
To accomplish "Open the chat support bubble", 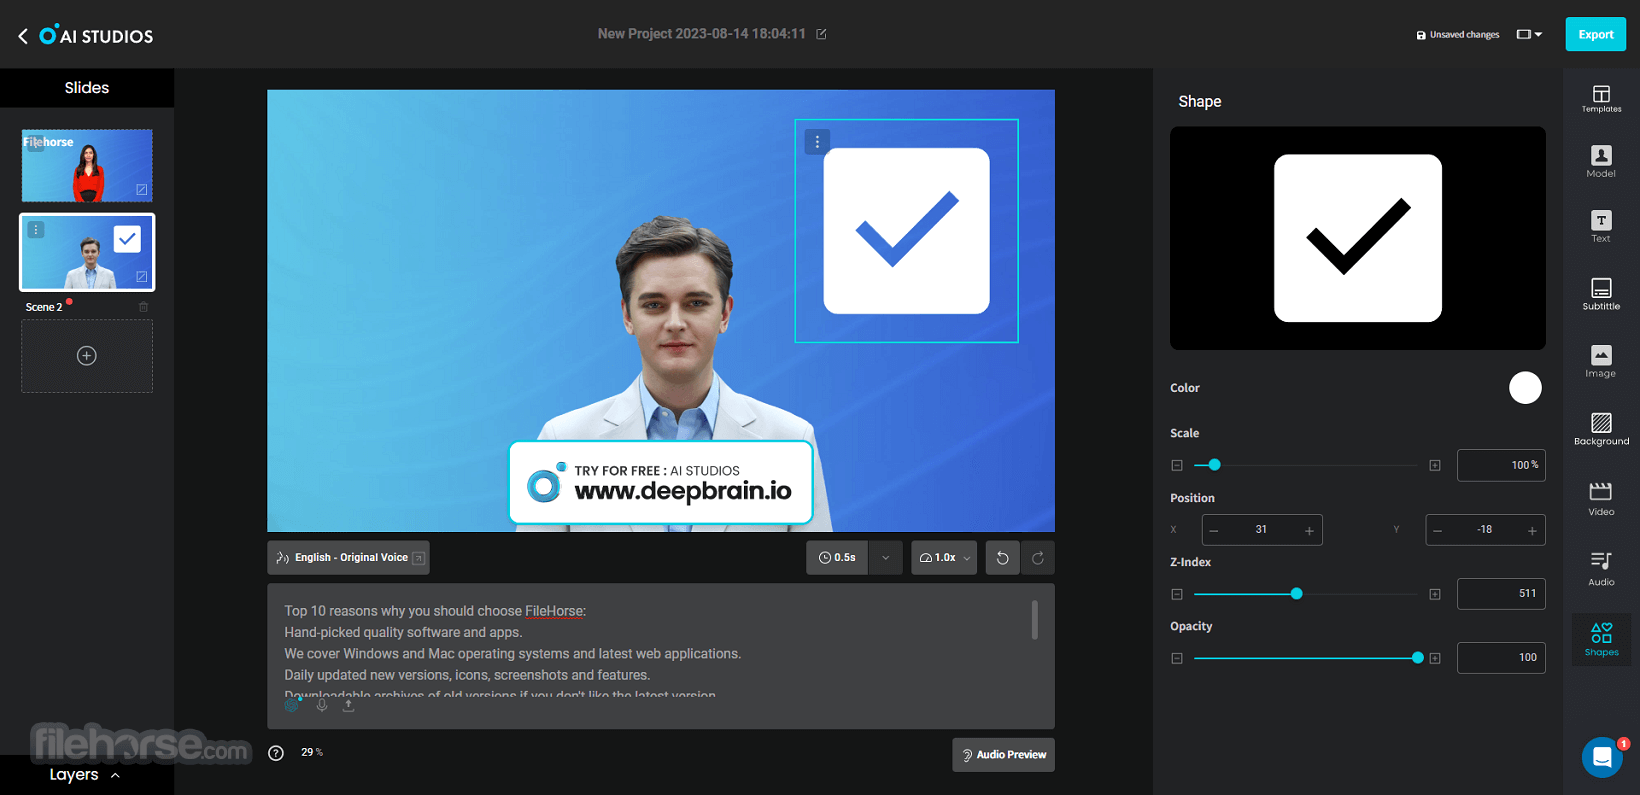I will (x=1602, y=757).
